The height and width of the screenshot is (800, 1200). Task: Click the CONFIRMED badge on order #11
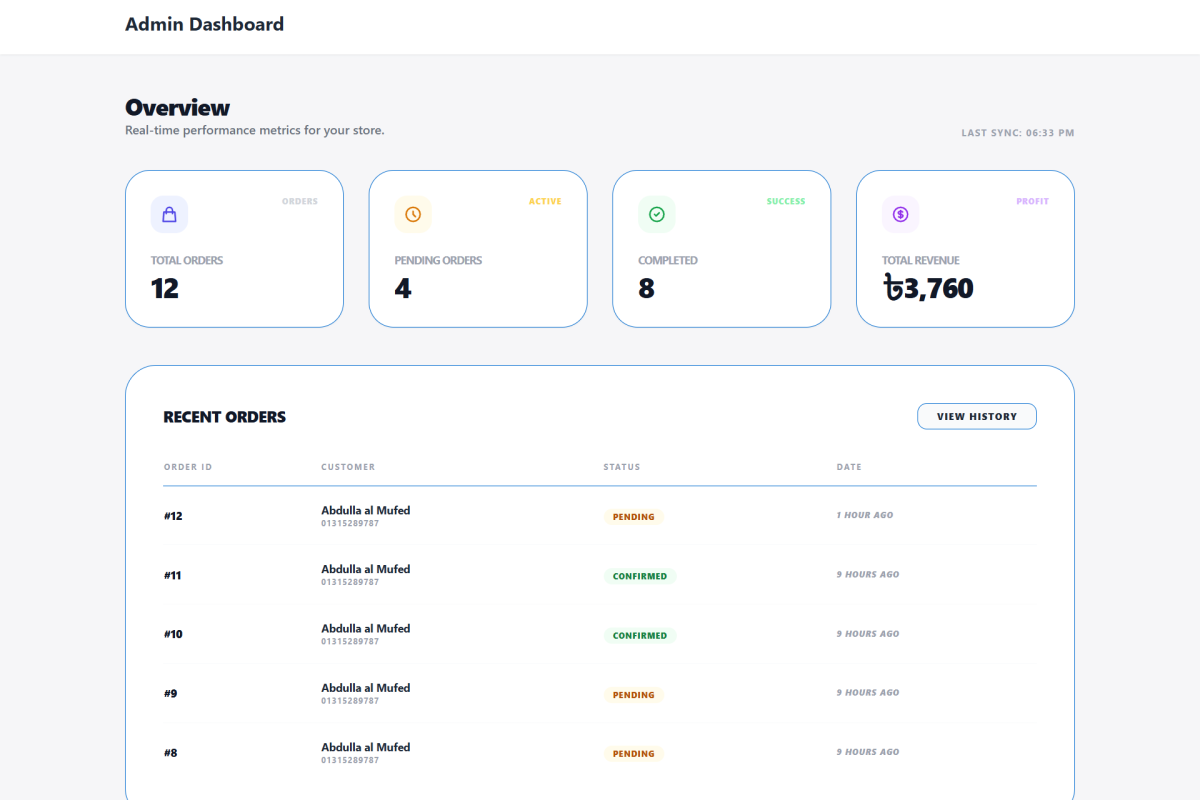(640, 575)
